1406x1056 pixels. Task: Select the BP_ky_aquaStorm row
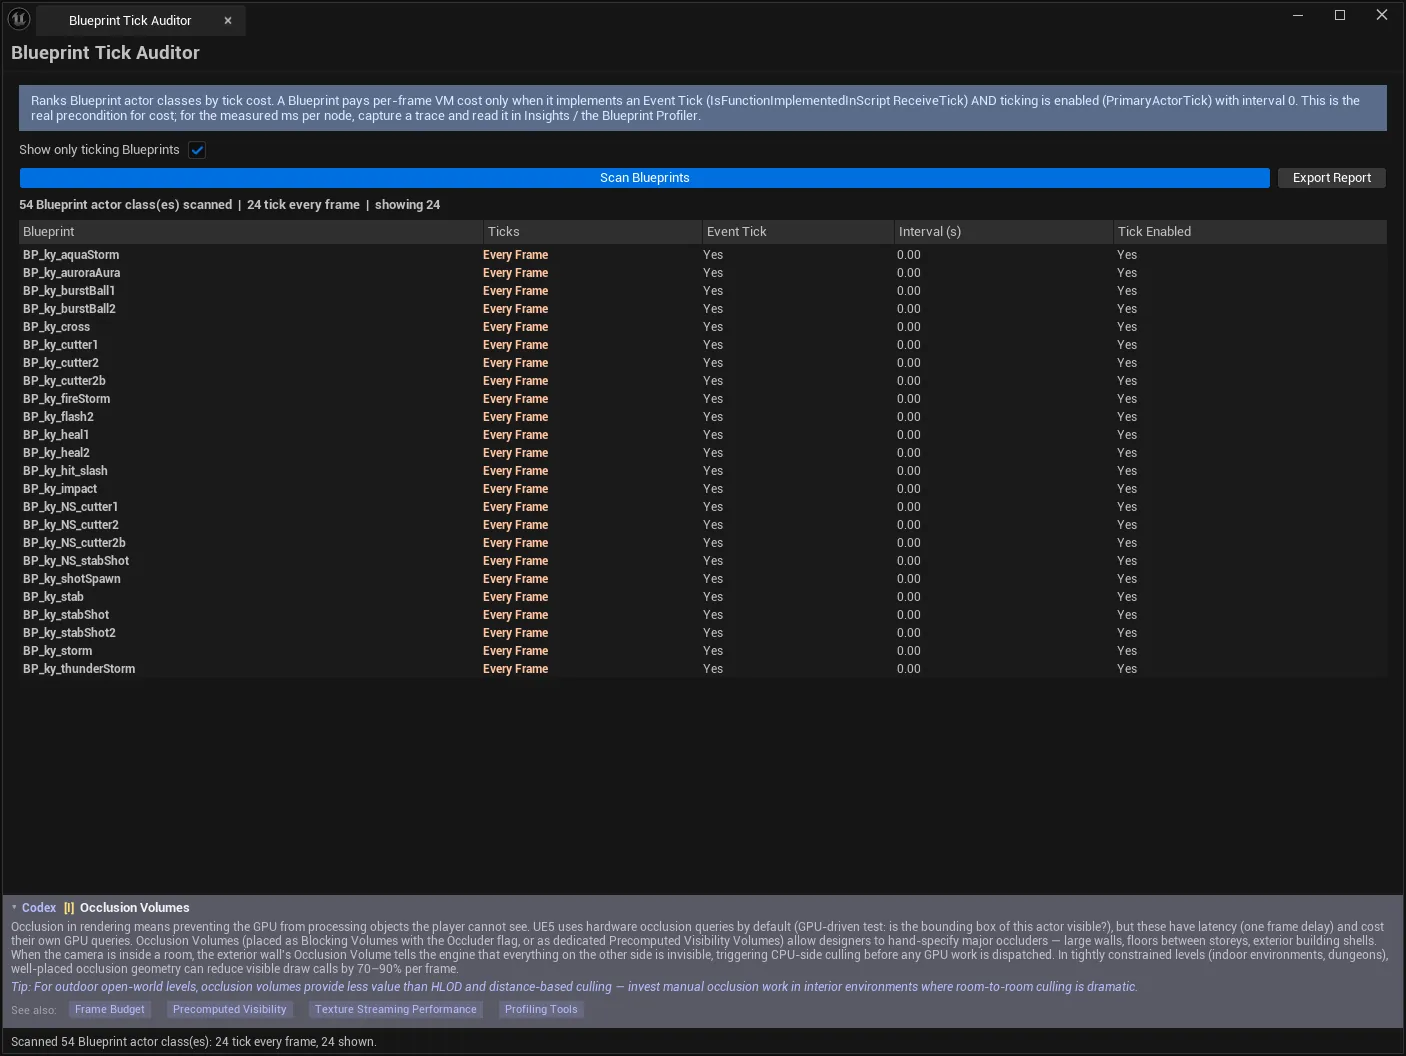(703, 255)
